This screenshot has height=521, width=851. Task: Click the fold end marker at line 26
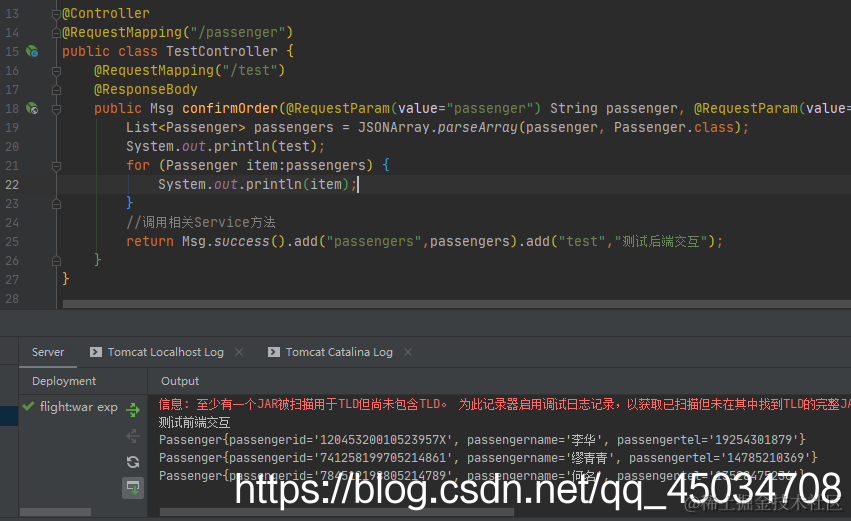[56, 261]
